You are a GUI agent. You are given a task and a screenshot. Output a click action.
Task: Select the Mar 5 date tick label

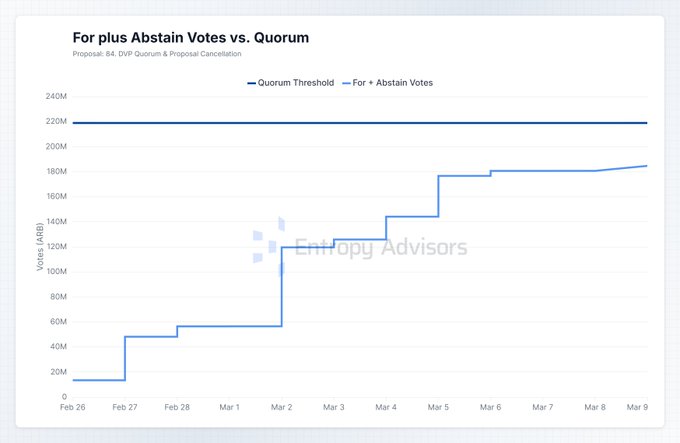[x=438, y=407]
